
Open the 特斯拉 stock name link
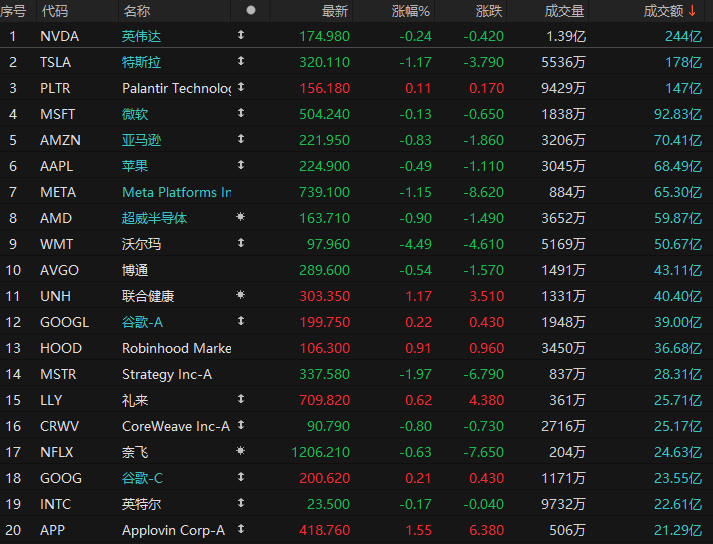click(x=141, y=62)
